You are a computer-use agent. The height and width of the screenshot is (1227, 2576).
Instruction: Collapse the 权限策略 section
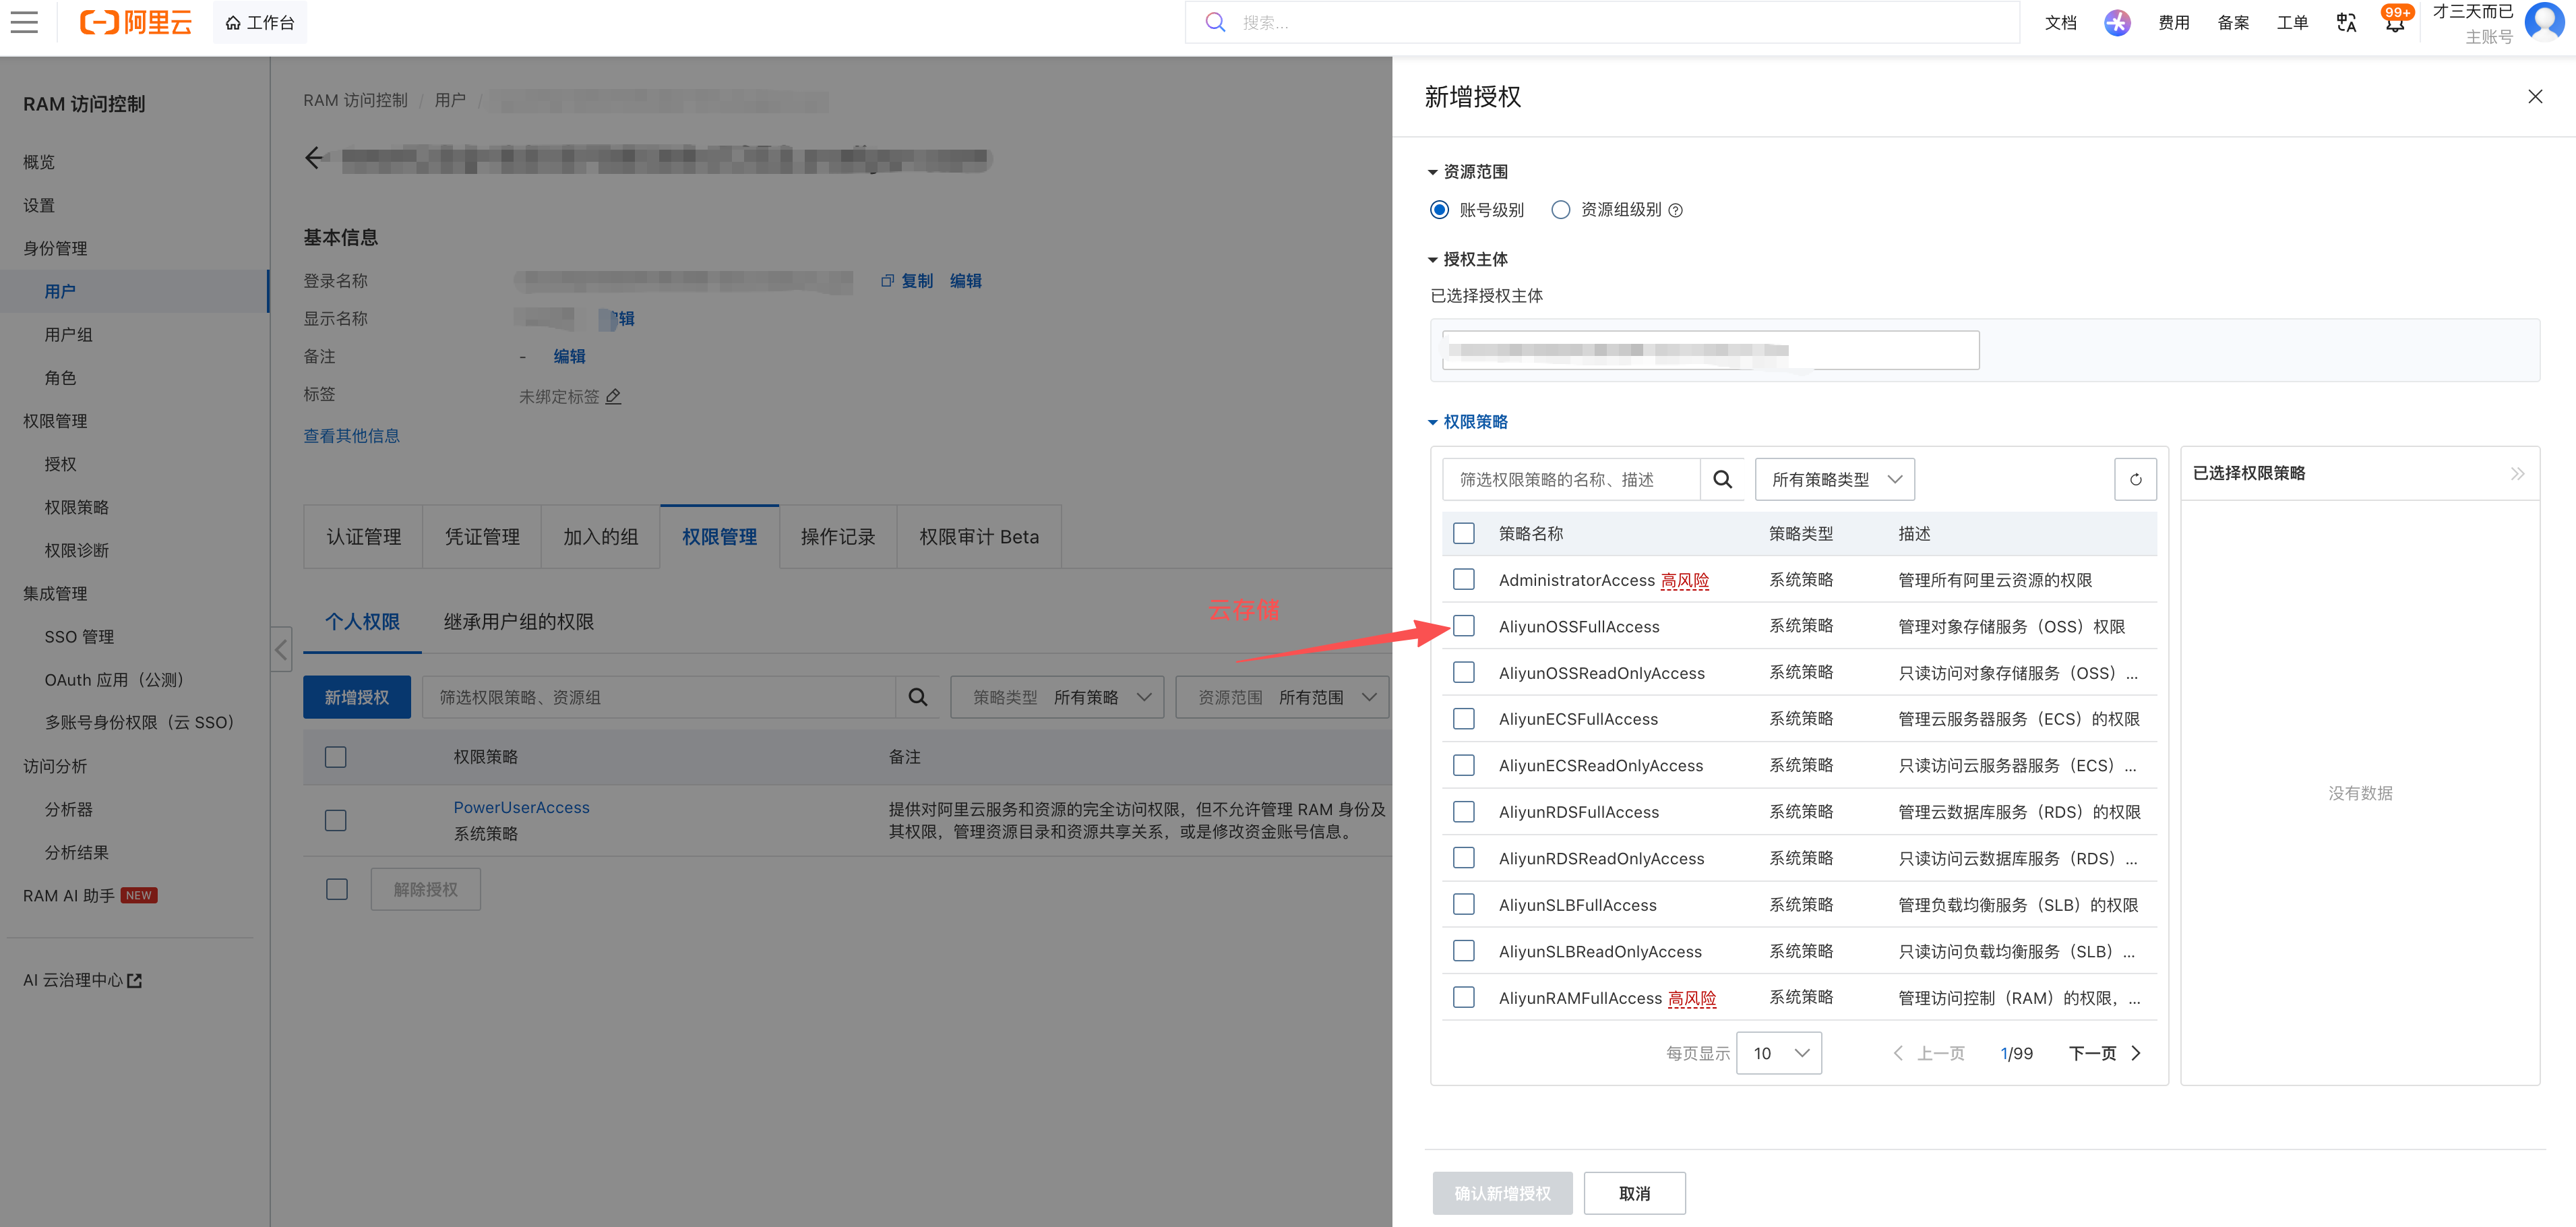(x=1467, y=422)
